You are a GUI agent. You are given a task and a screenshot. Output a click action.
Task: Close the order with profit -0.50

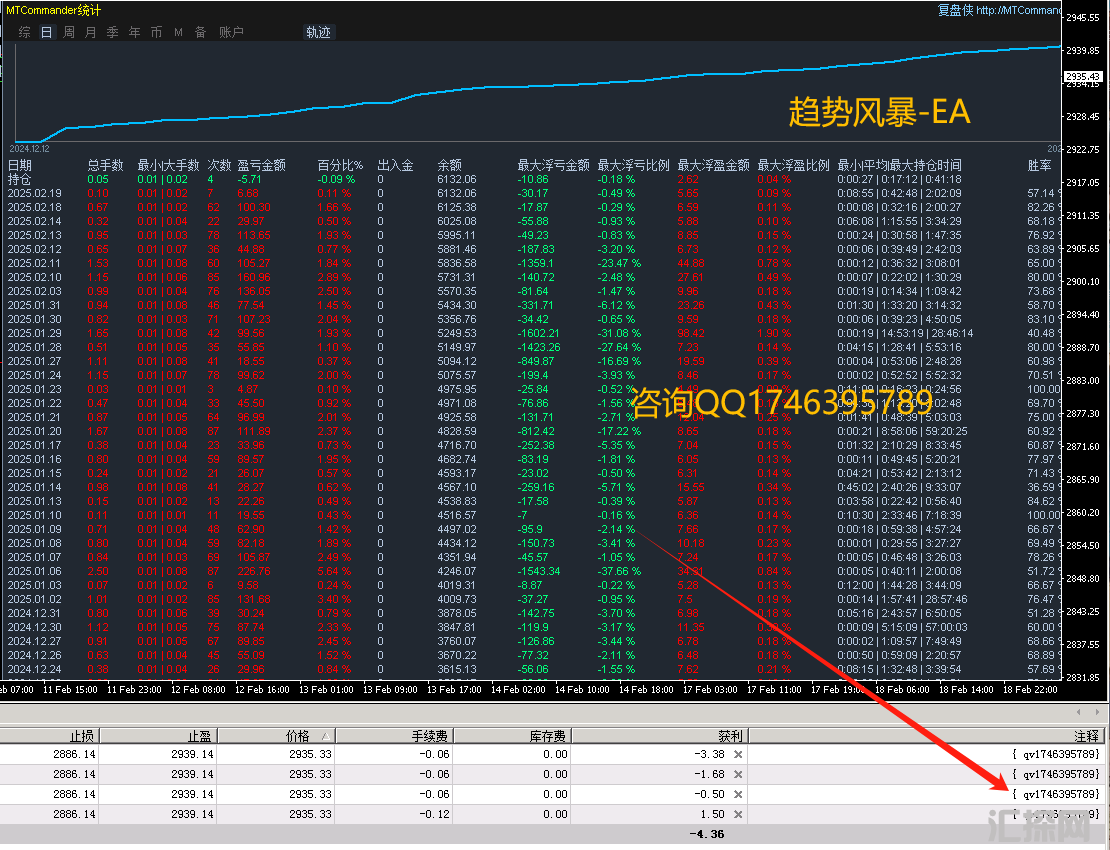[738, 794]
